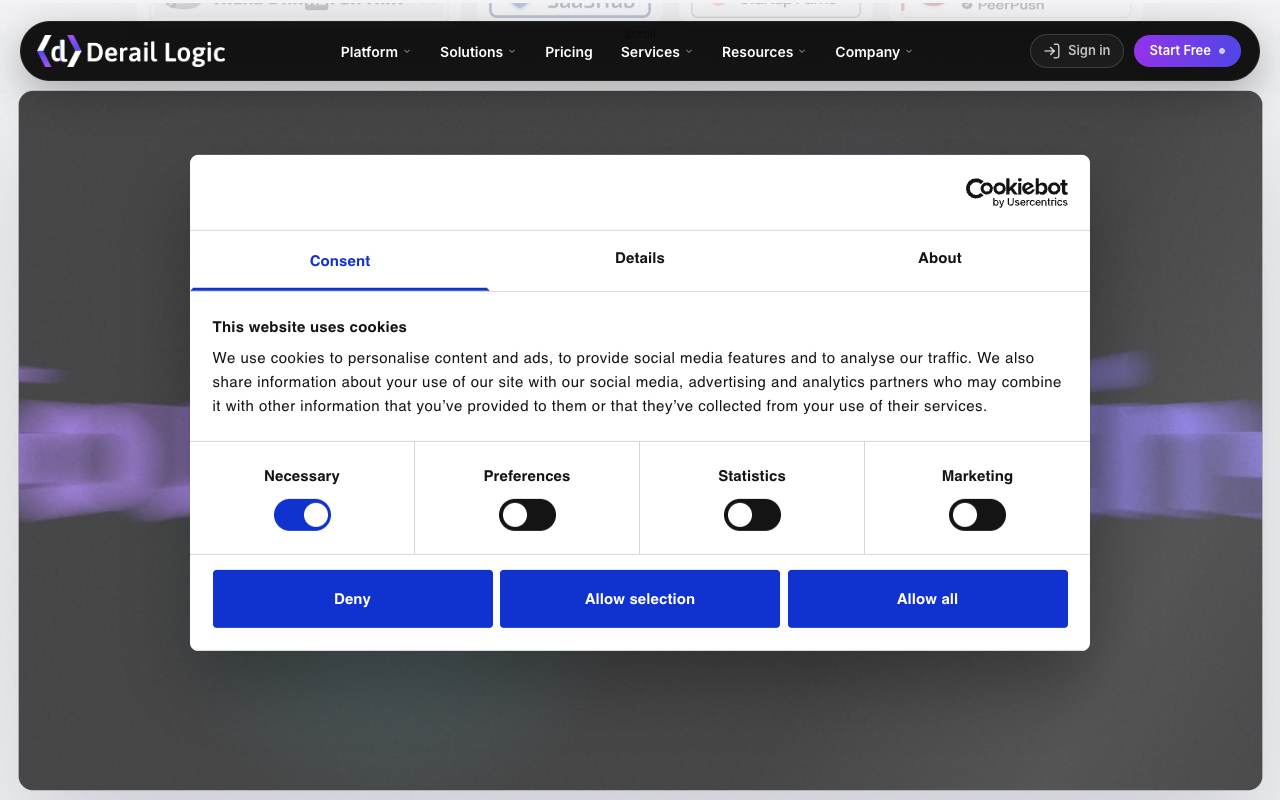
Task: Switch to the About tab
Action: pos(940,258)
